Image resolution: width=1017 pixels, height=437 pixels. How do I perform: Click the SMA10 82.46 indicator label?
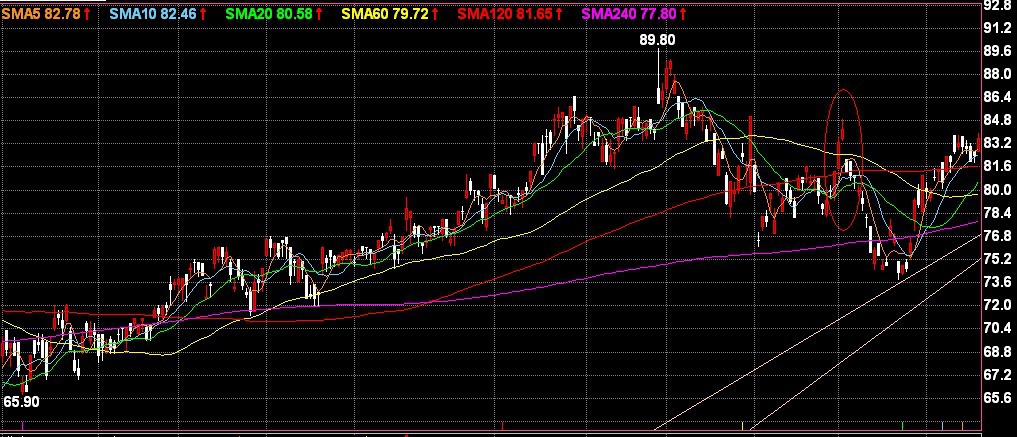pos(156,13)
